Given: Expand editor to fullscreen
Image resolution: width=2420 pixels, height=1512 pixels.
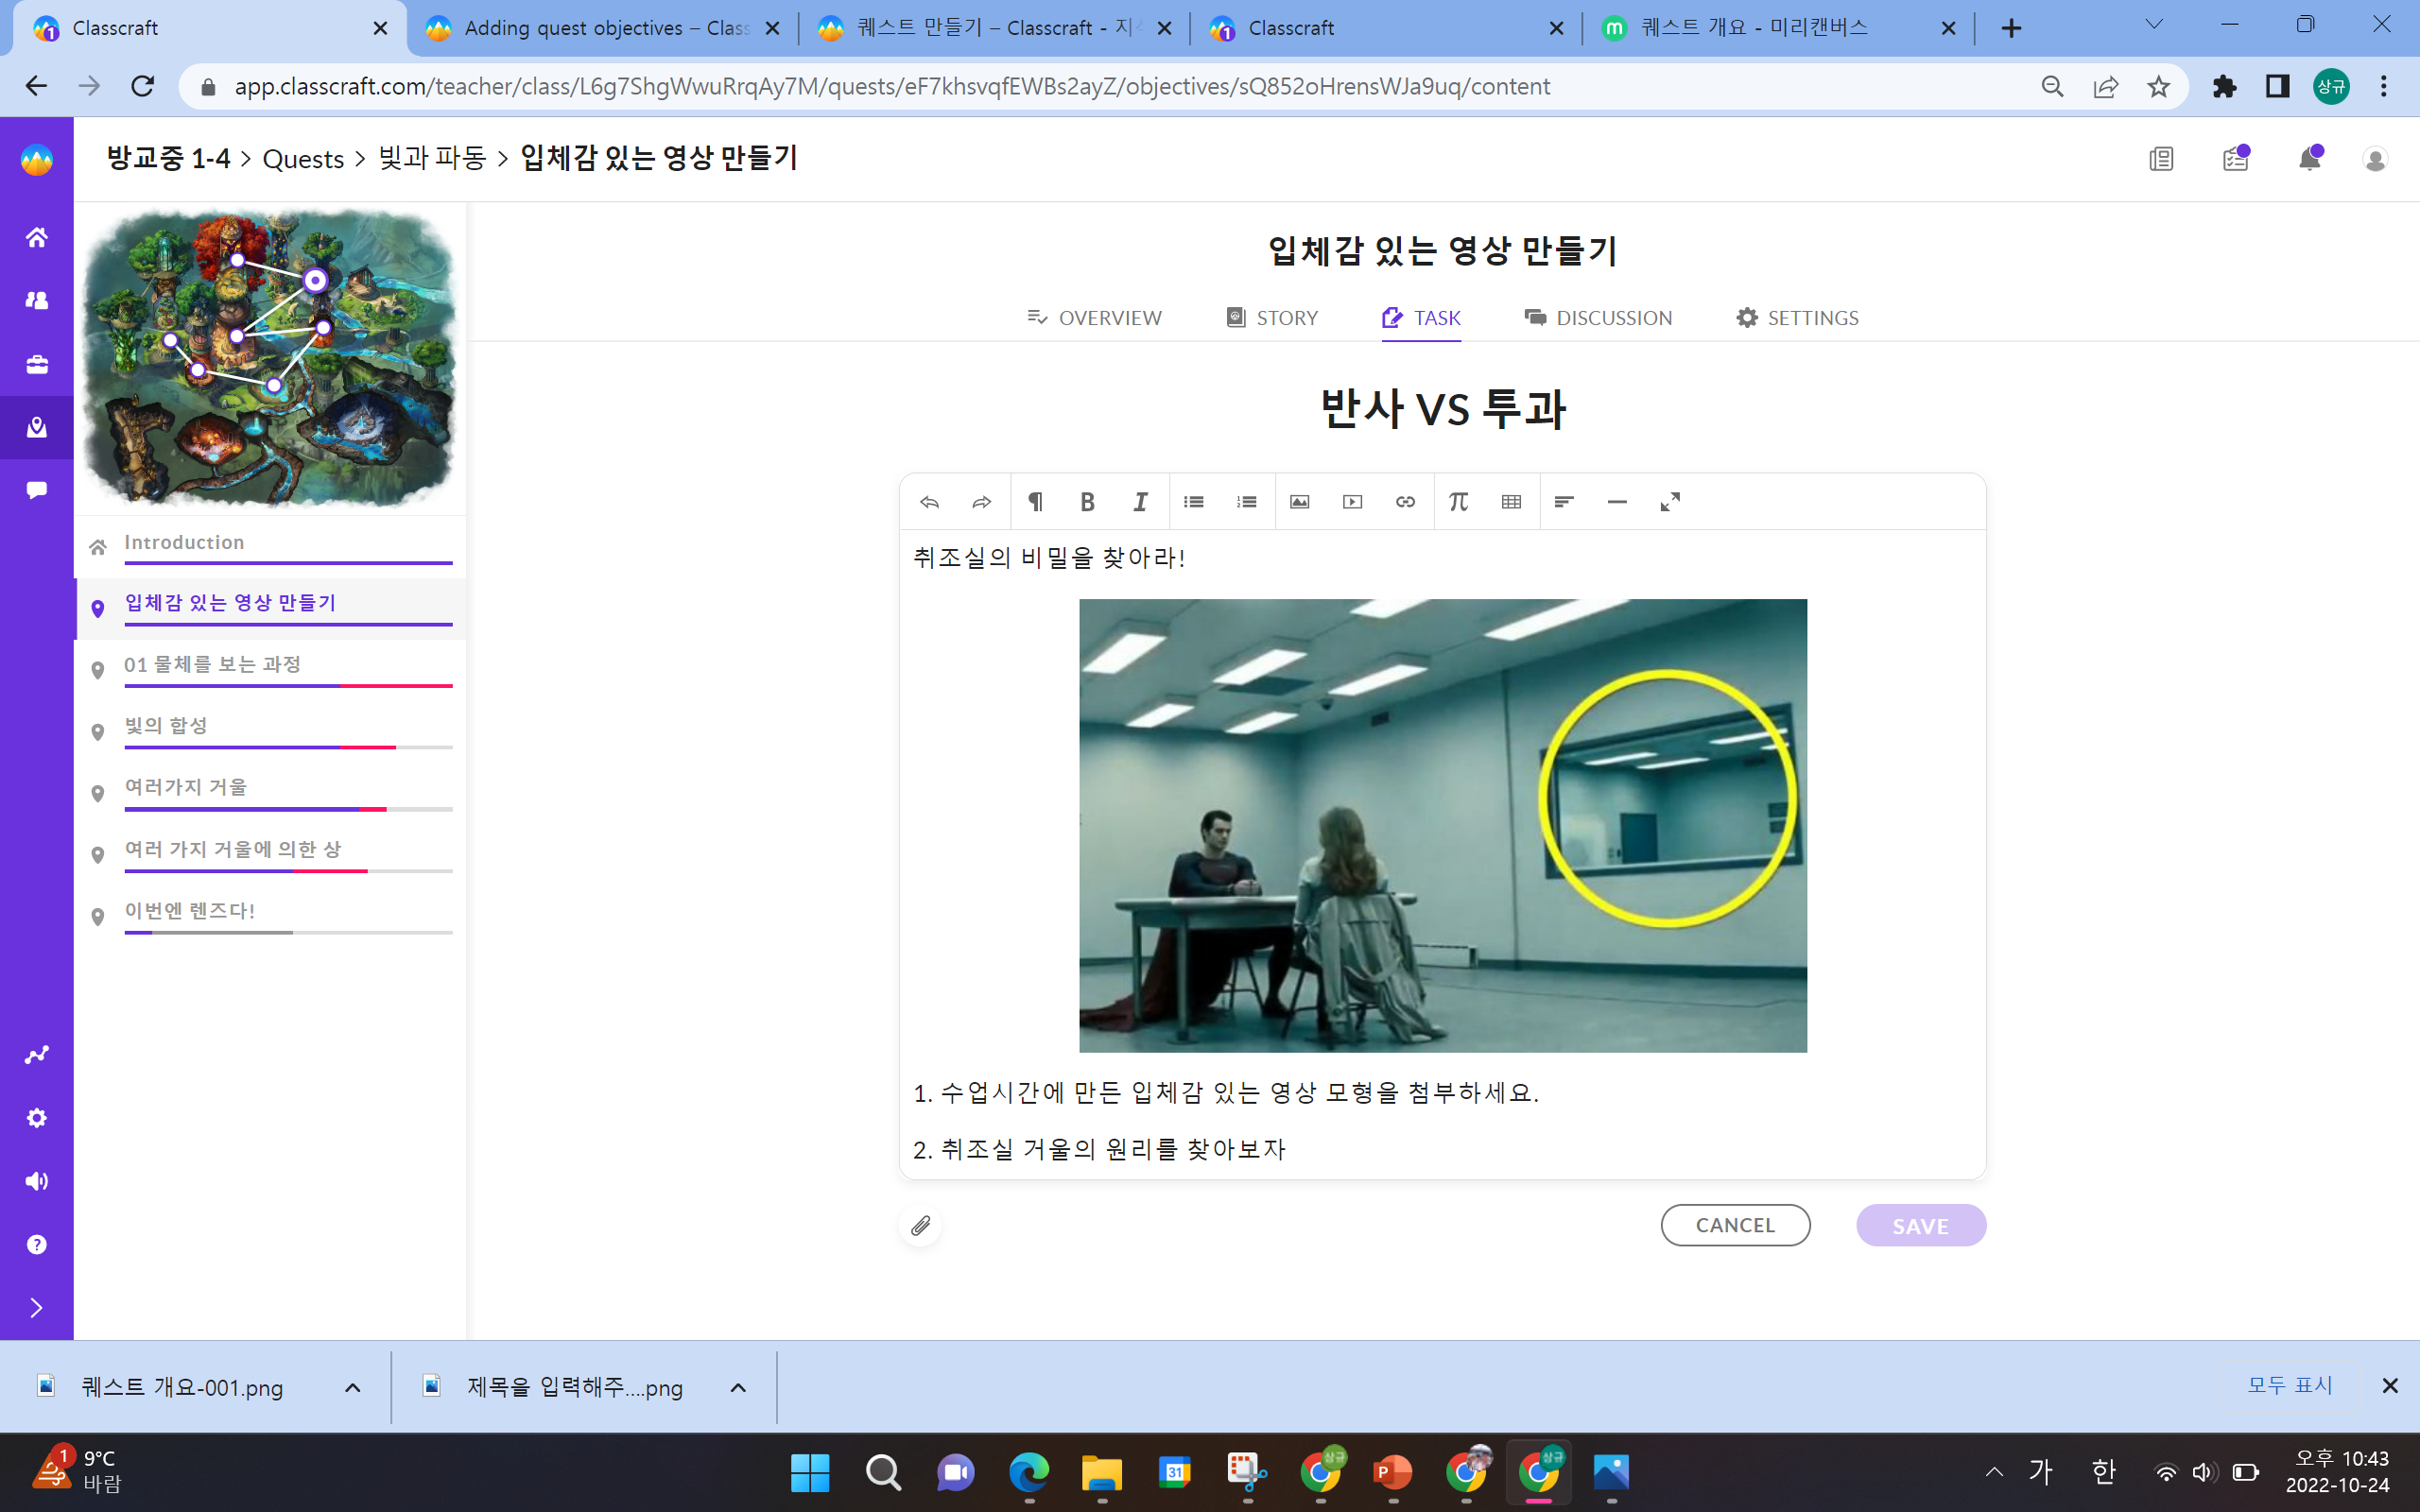Looking at the screenshot, I should point(1670,502).
